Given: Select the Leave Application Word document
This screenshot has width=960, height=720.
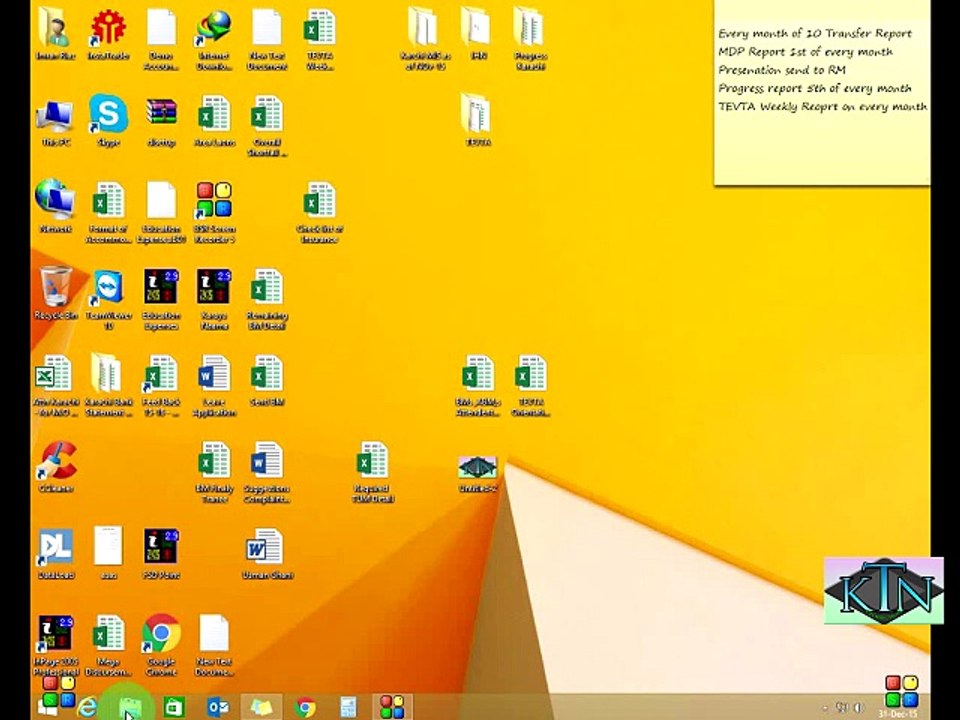Looking at the screenshot, I should (214, 375).
